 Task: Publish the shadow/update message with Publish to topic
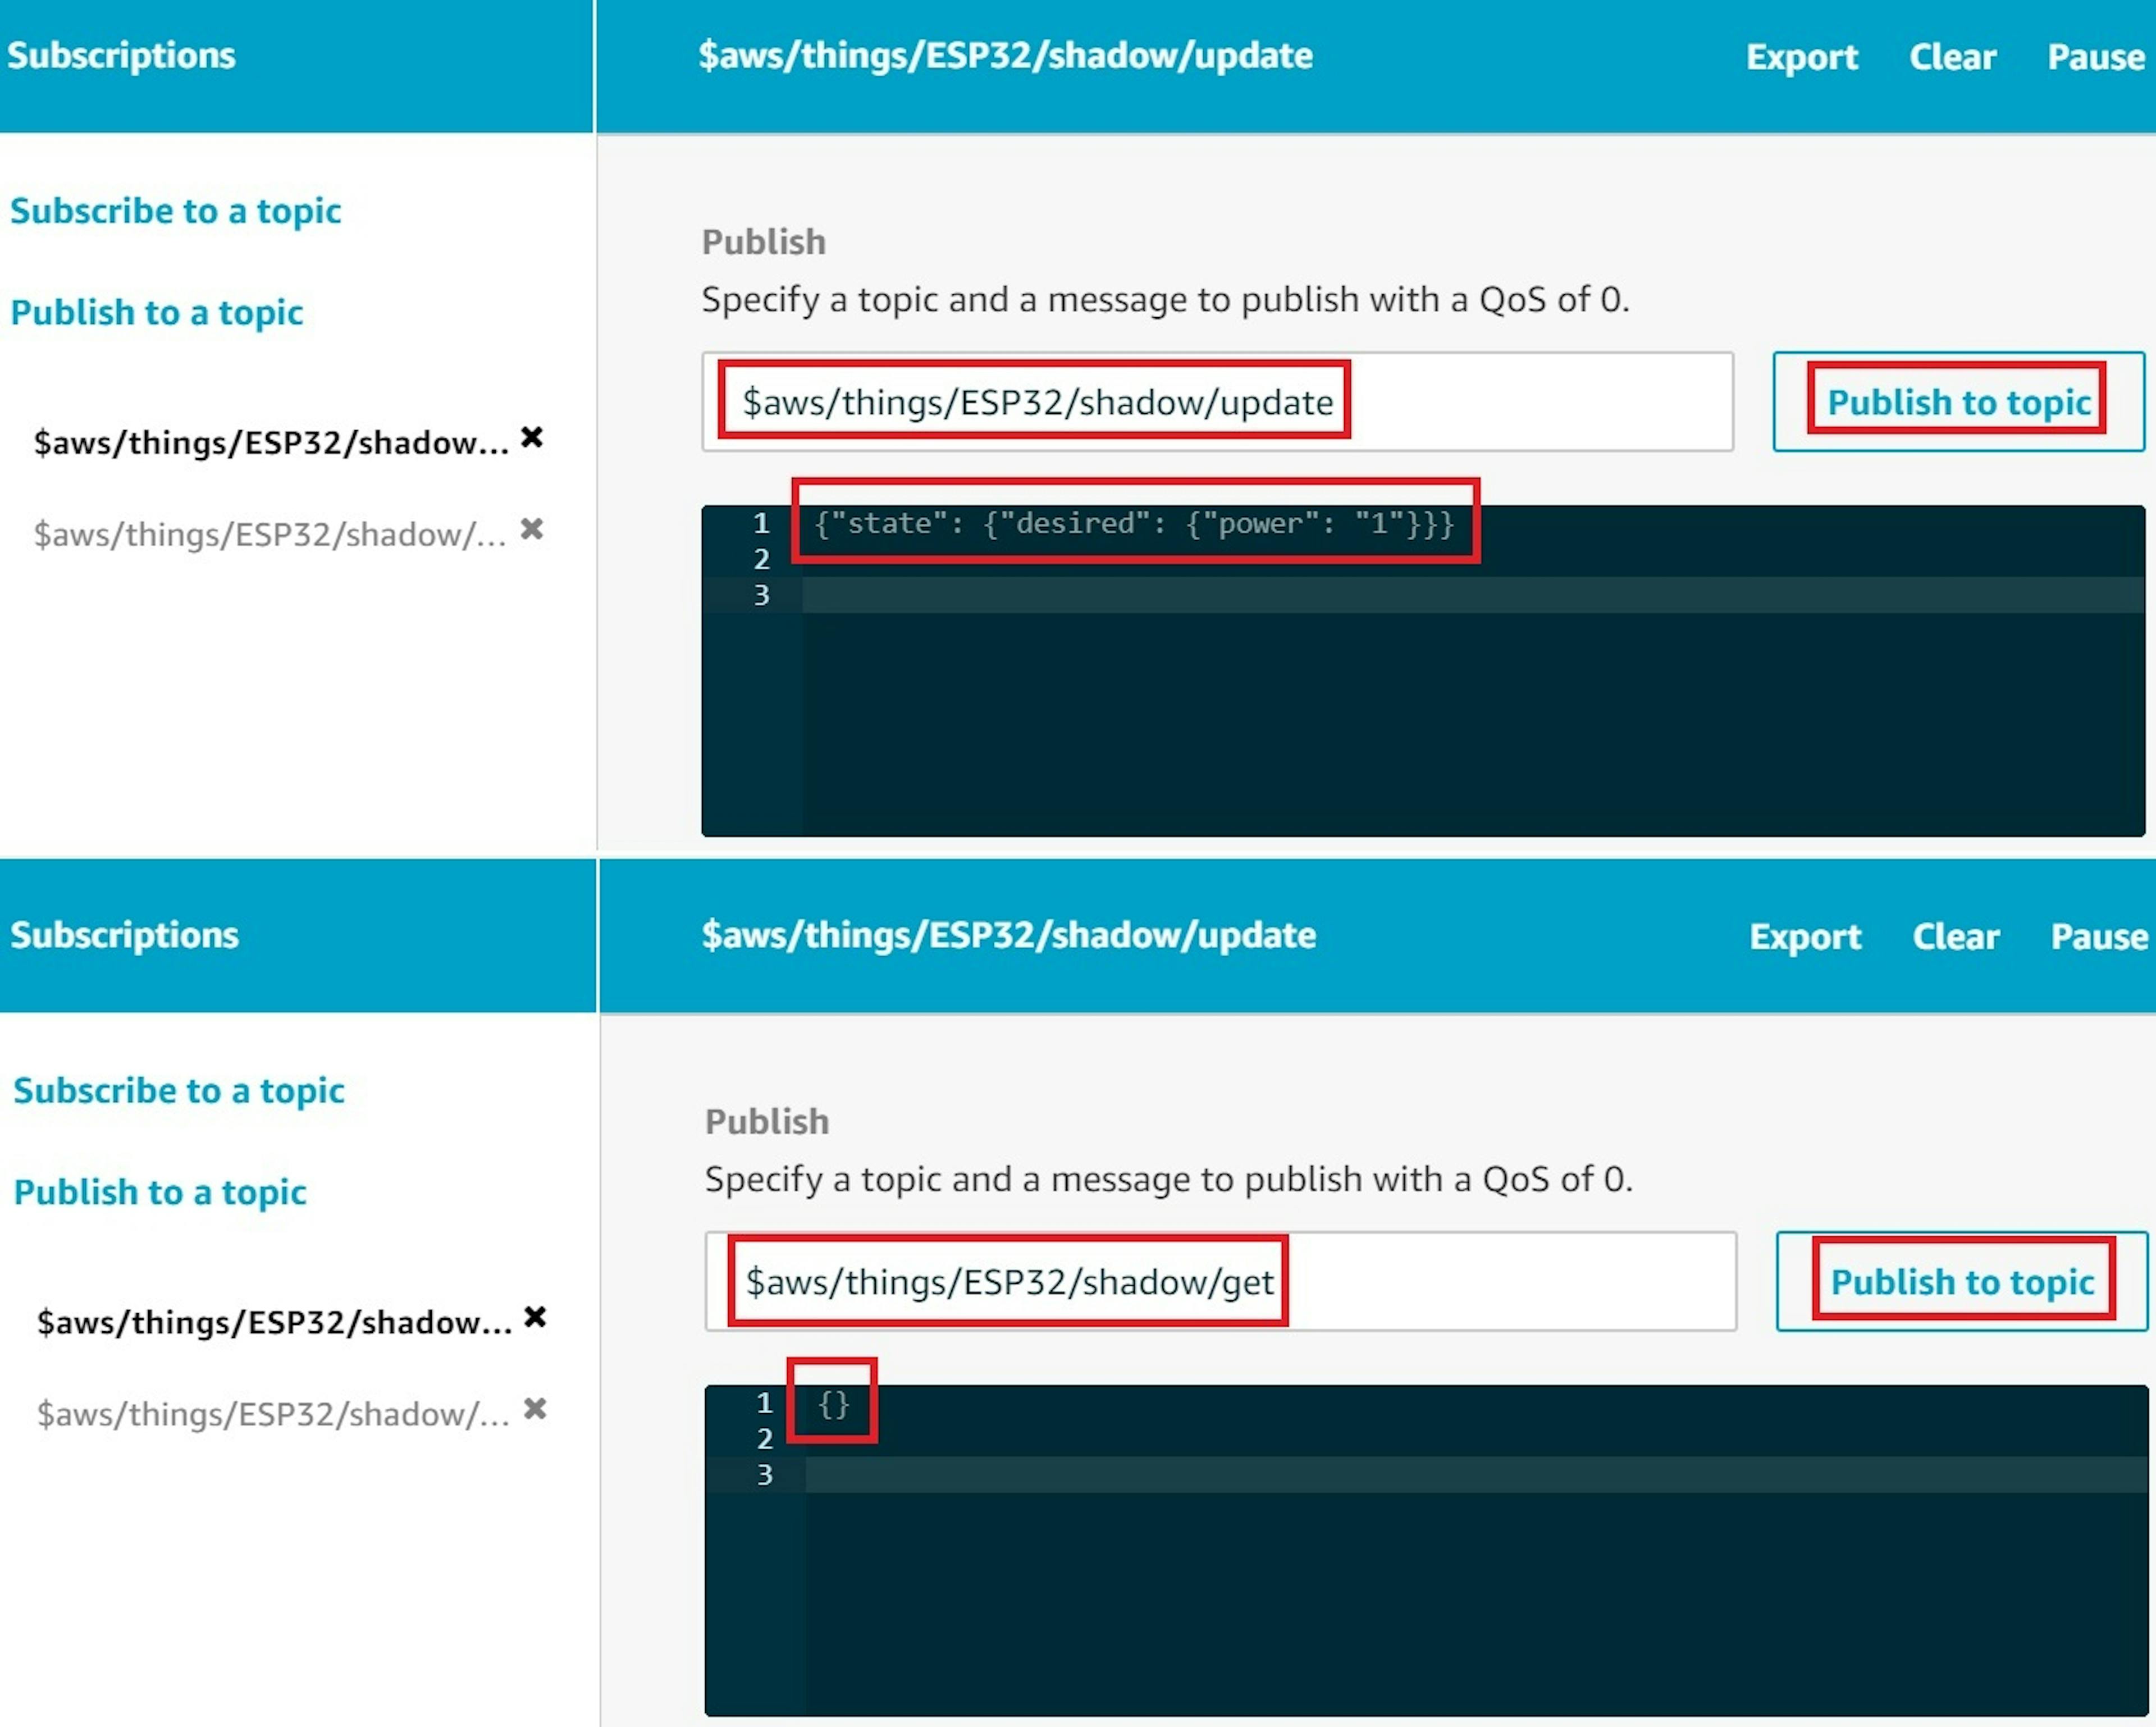point(1959,402)
